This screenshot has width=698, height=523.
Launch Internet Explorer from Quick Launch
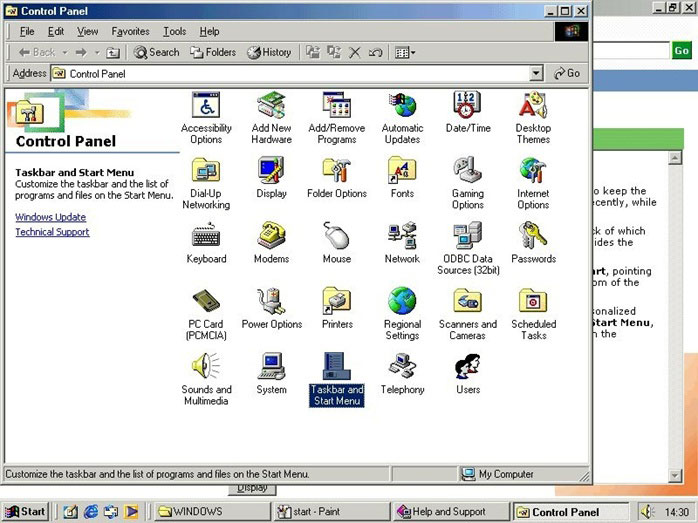click(x=91, y=512)
